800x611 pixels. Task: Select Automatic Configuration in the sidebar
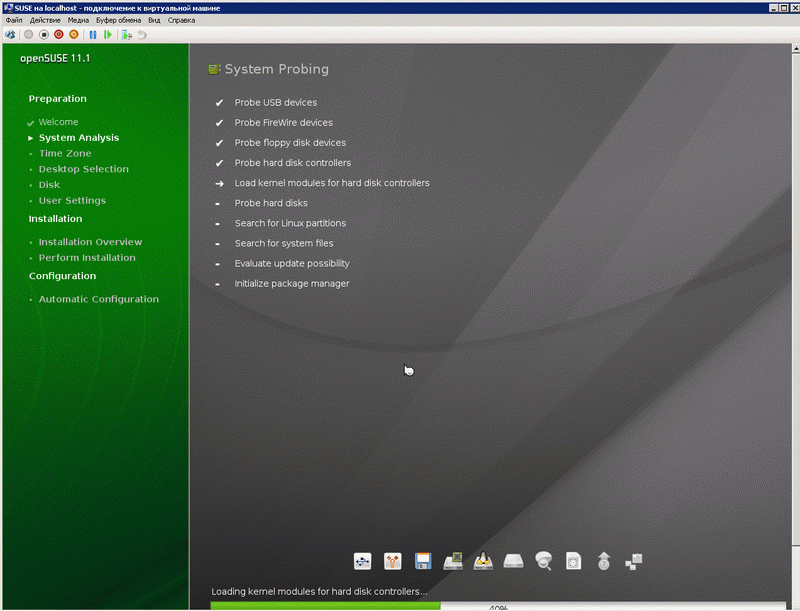(99, 299)
